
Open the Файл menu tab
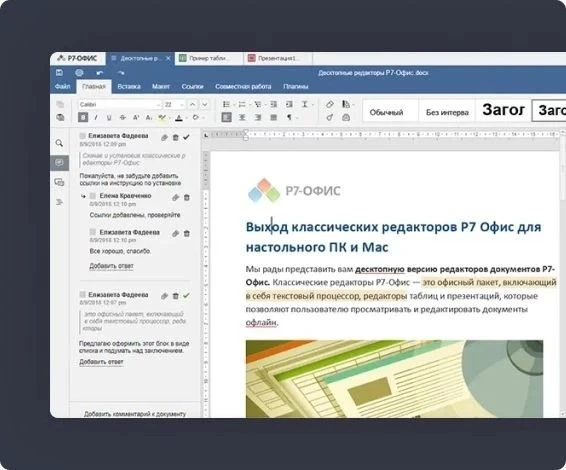pos(62,87)
